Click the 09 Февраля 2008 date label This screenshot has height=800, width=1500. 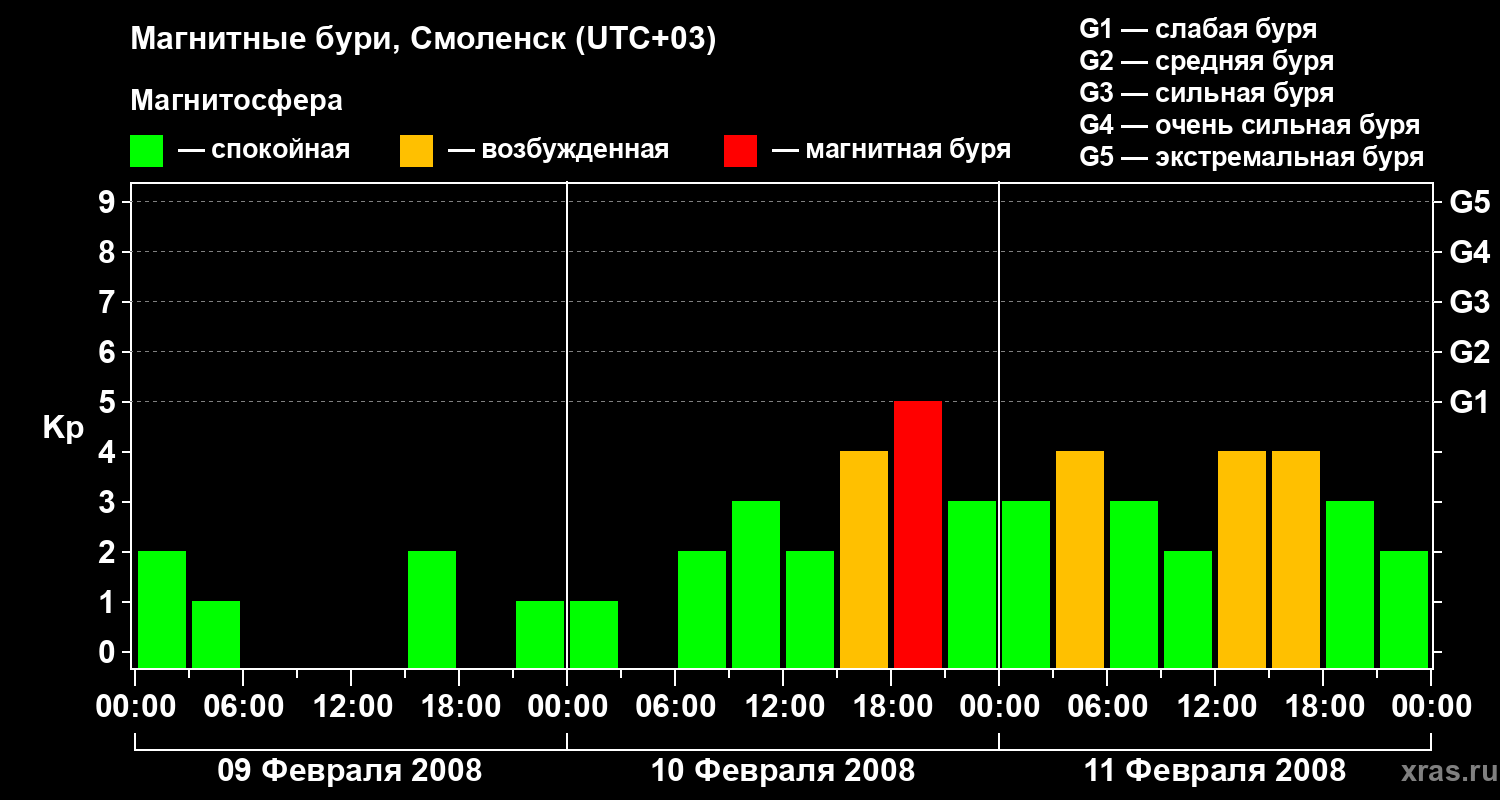click(350, 771)
